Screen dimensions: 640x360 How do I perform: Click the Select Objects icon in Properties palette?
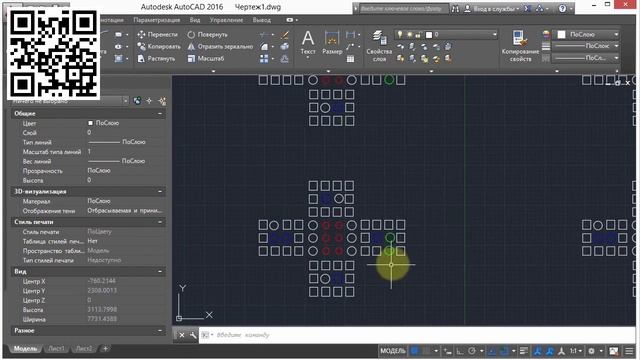149,100
